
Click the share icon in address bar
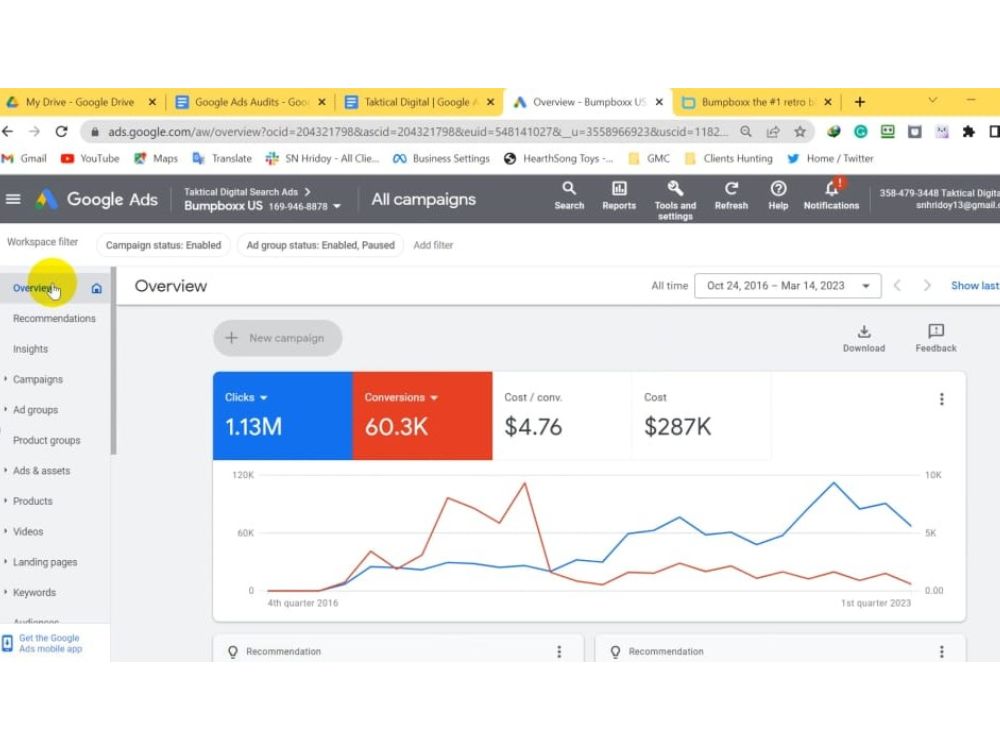pyautogui.click(x=773, y=131)
